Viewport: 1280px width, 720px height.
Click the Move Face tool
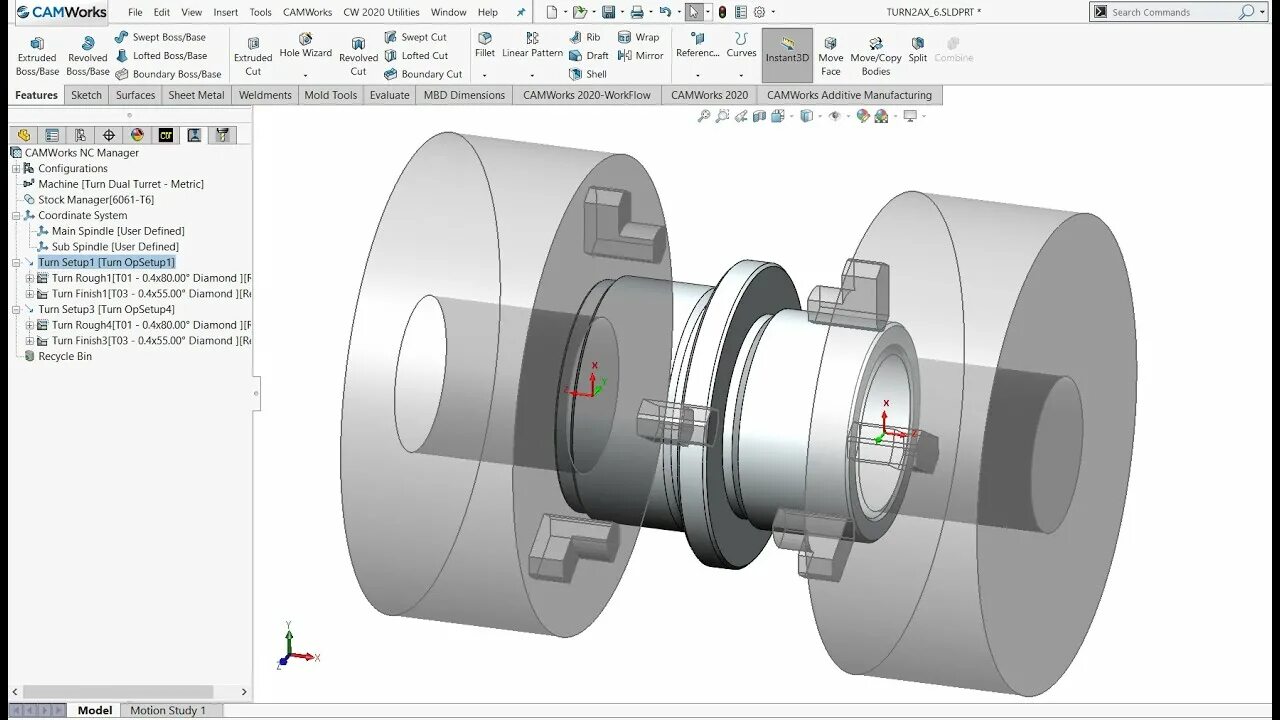coord(831,57)
